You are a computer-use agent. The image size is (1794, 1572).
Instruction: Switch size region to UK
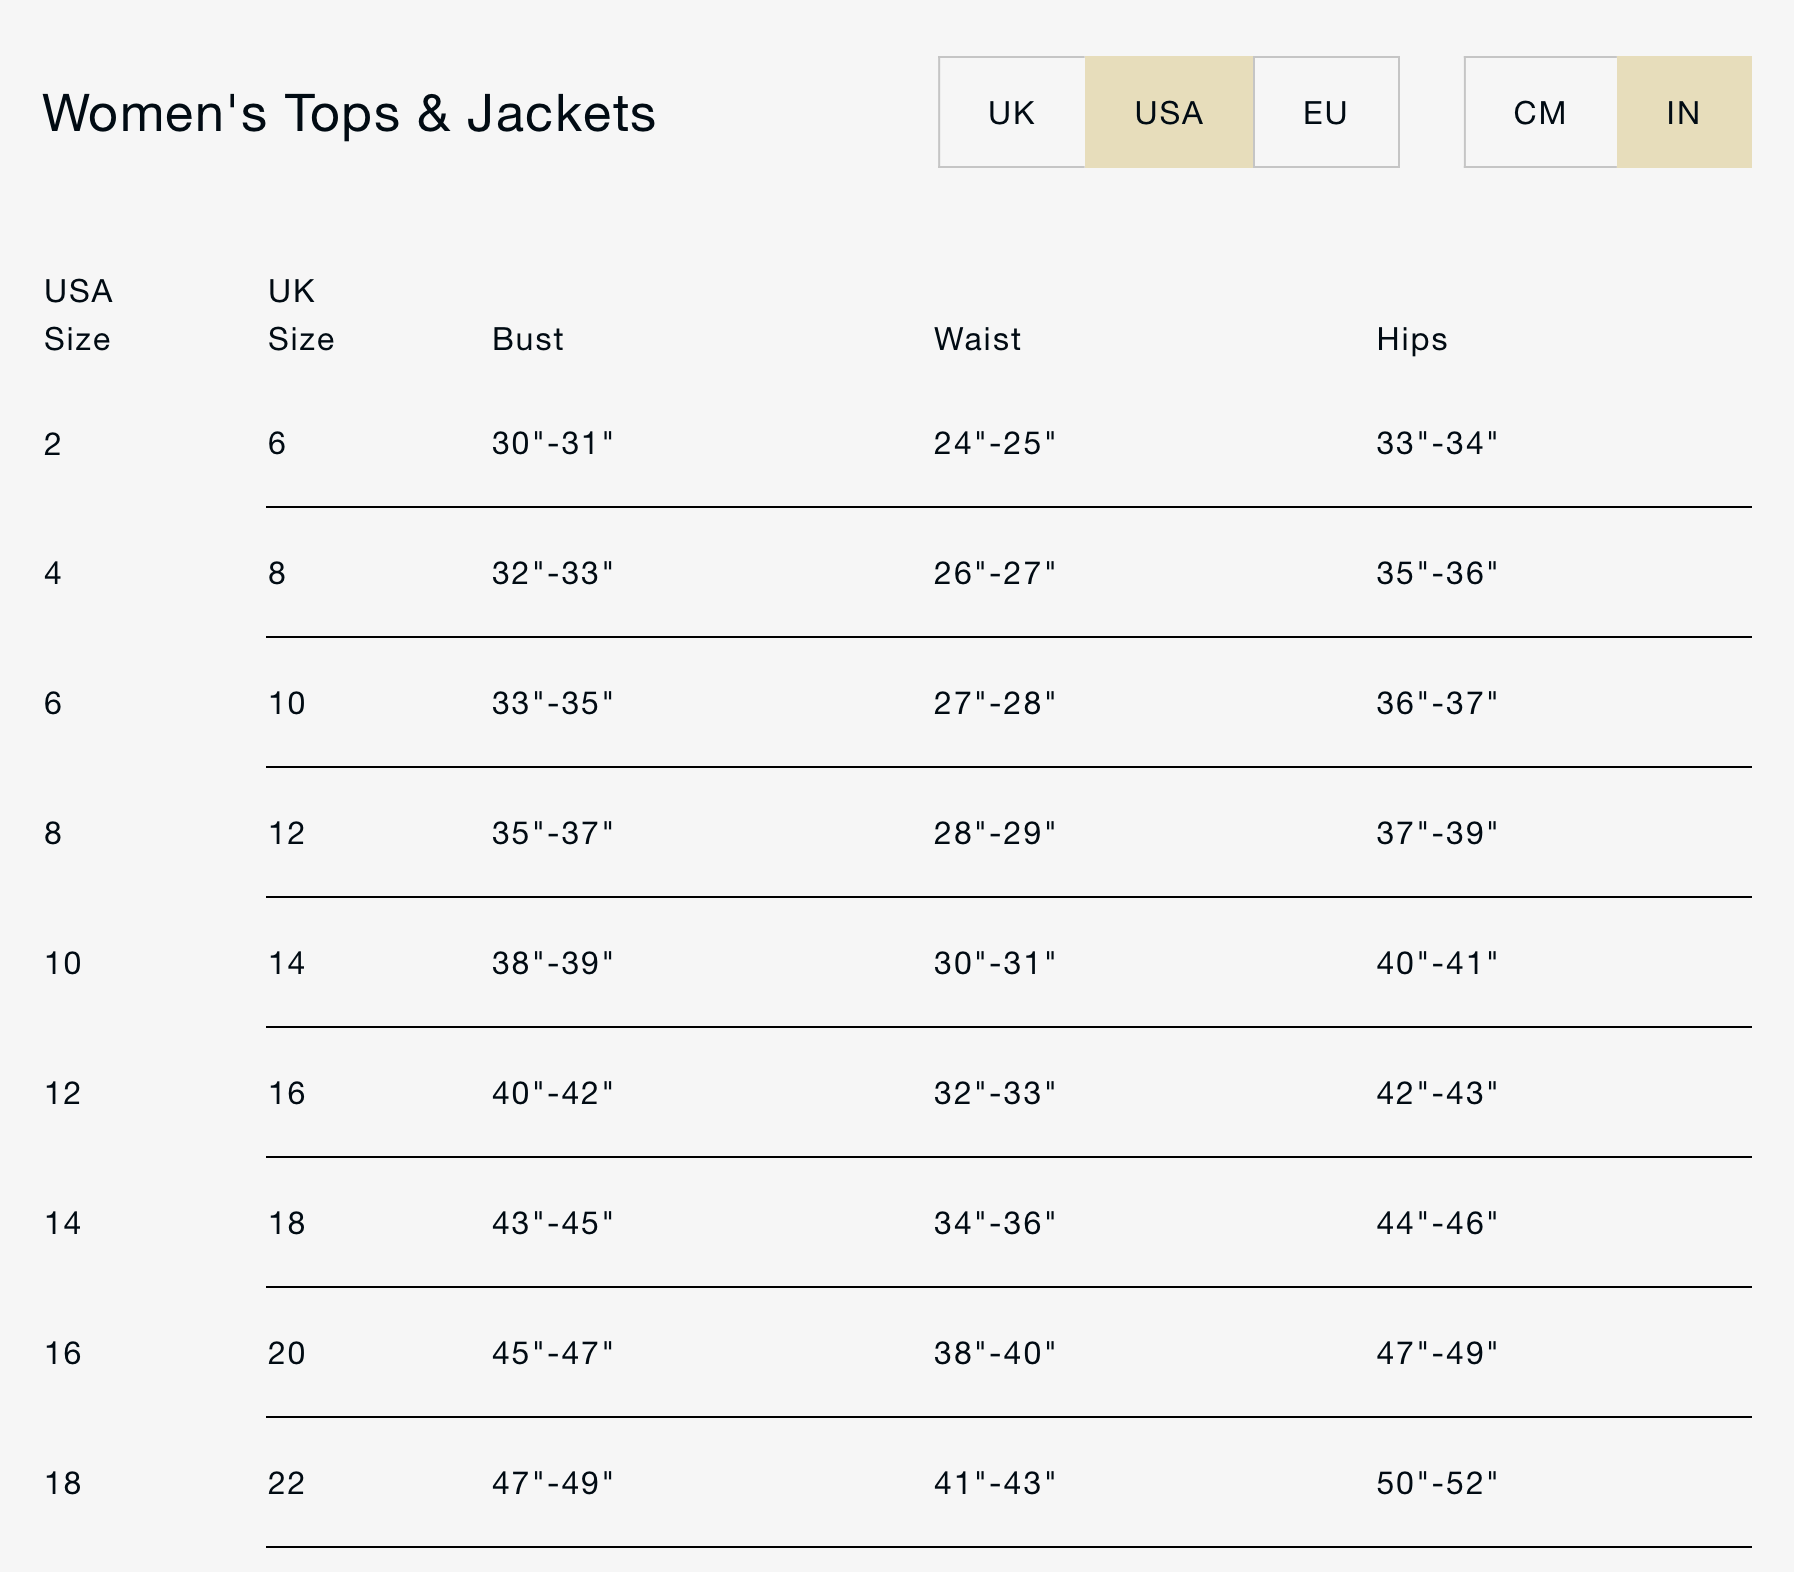point(1011,112)
